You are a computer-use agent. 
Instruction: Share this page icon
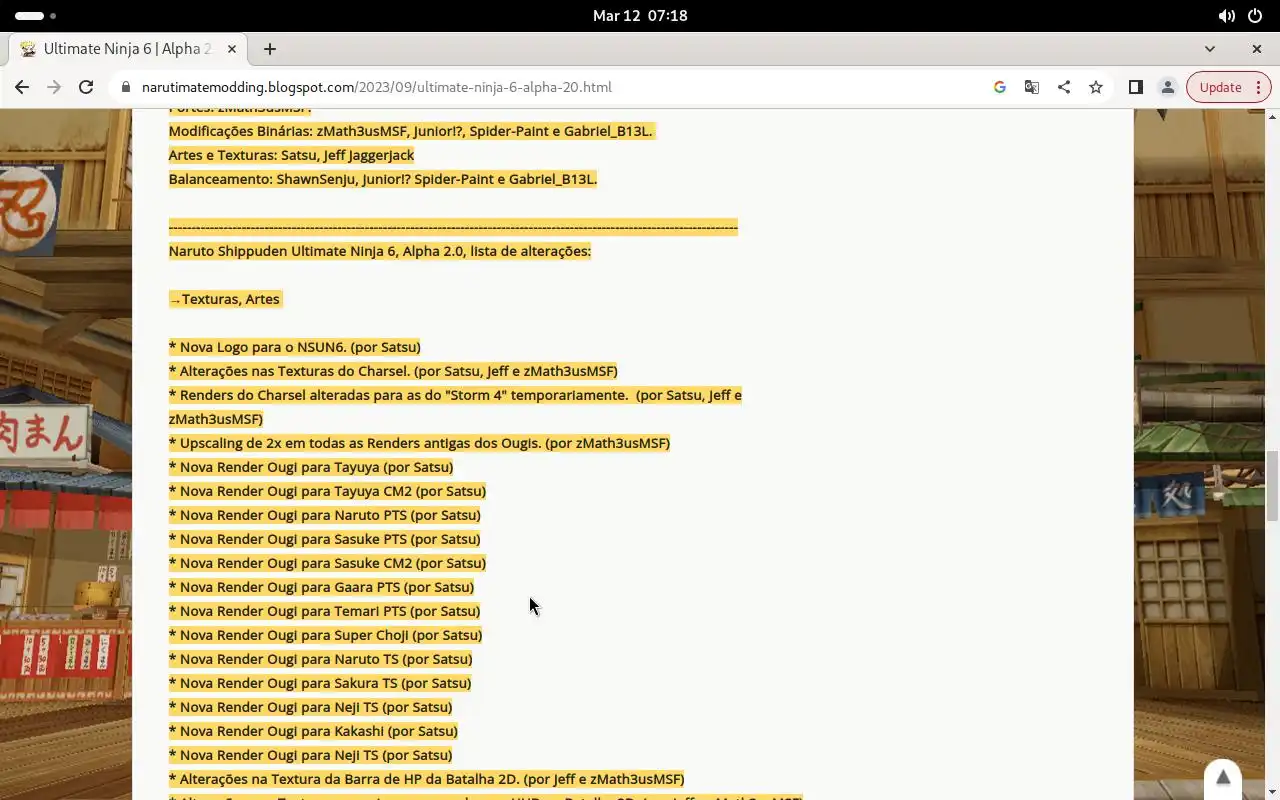pyautogui.click(x=1063, y=87)
